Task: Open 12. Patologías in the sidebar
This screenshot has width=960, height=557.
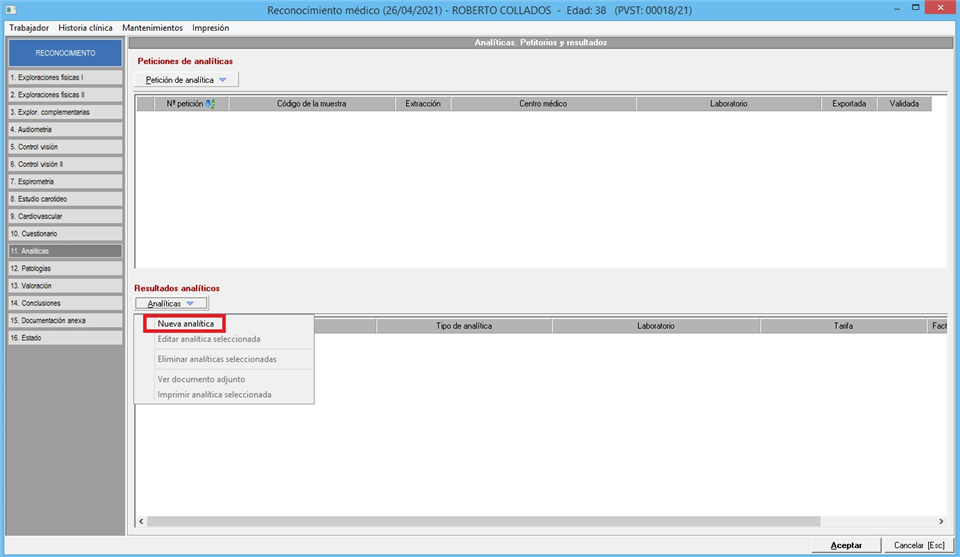Action: 65,269
